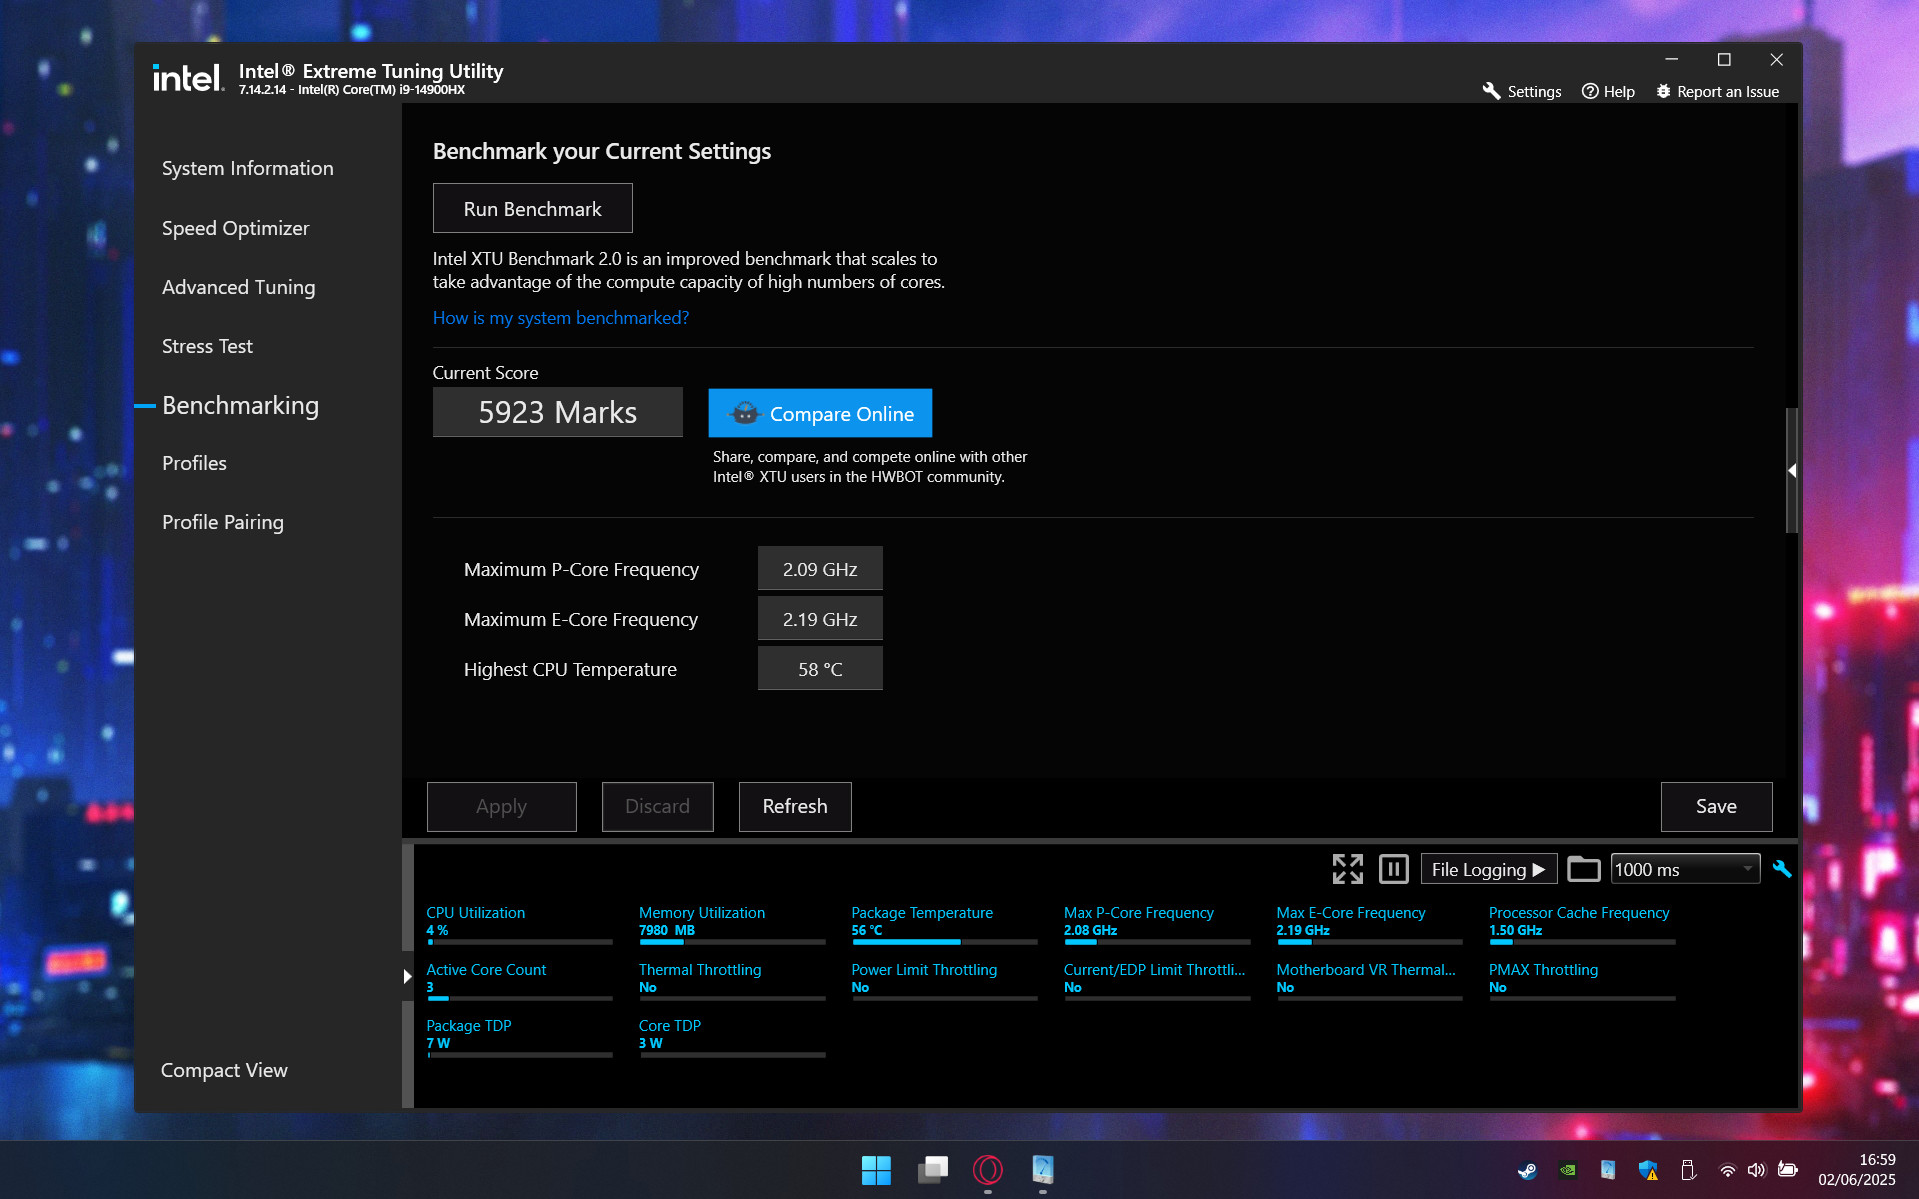
Task: Open Task View on the taskbar
Action: point(933,1170)
